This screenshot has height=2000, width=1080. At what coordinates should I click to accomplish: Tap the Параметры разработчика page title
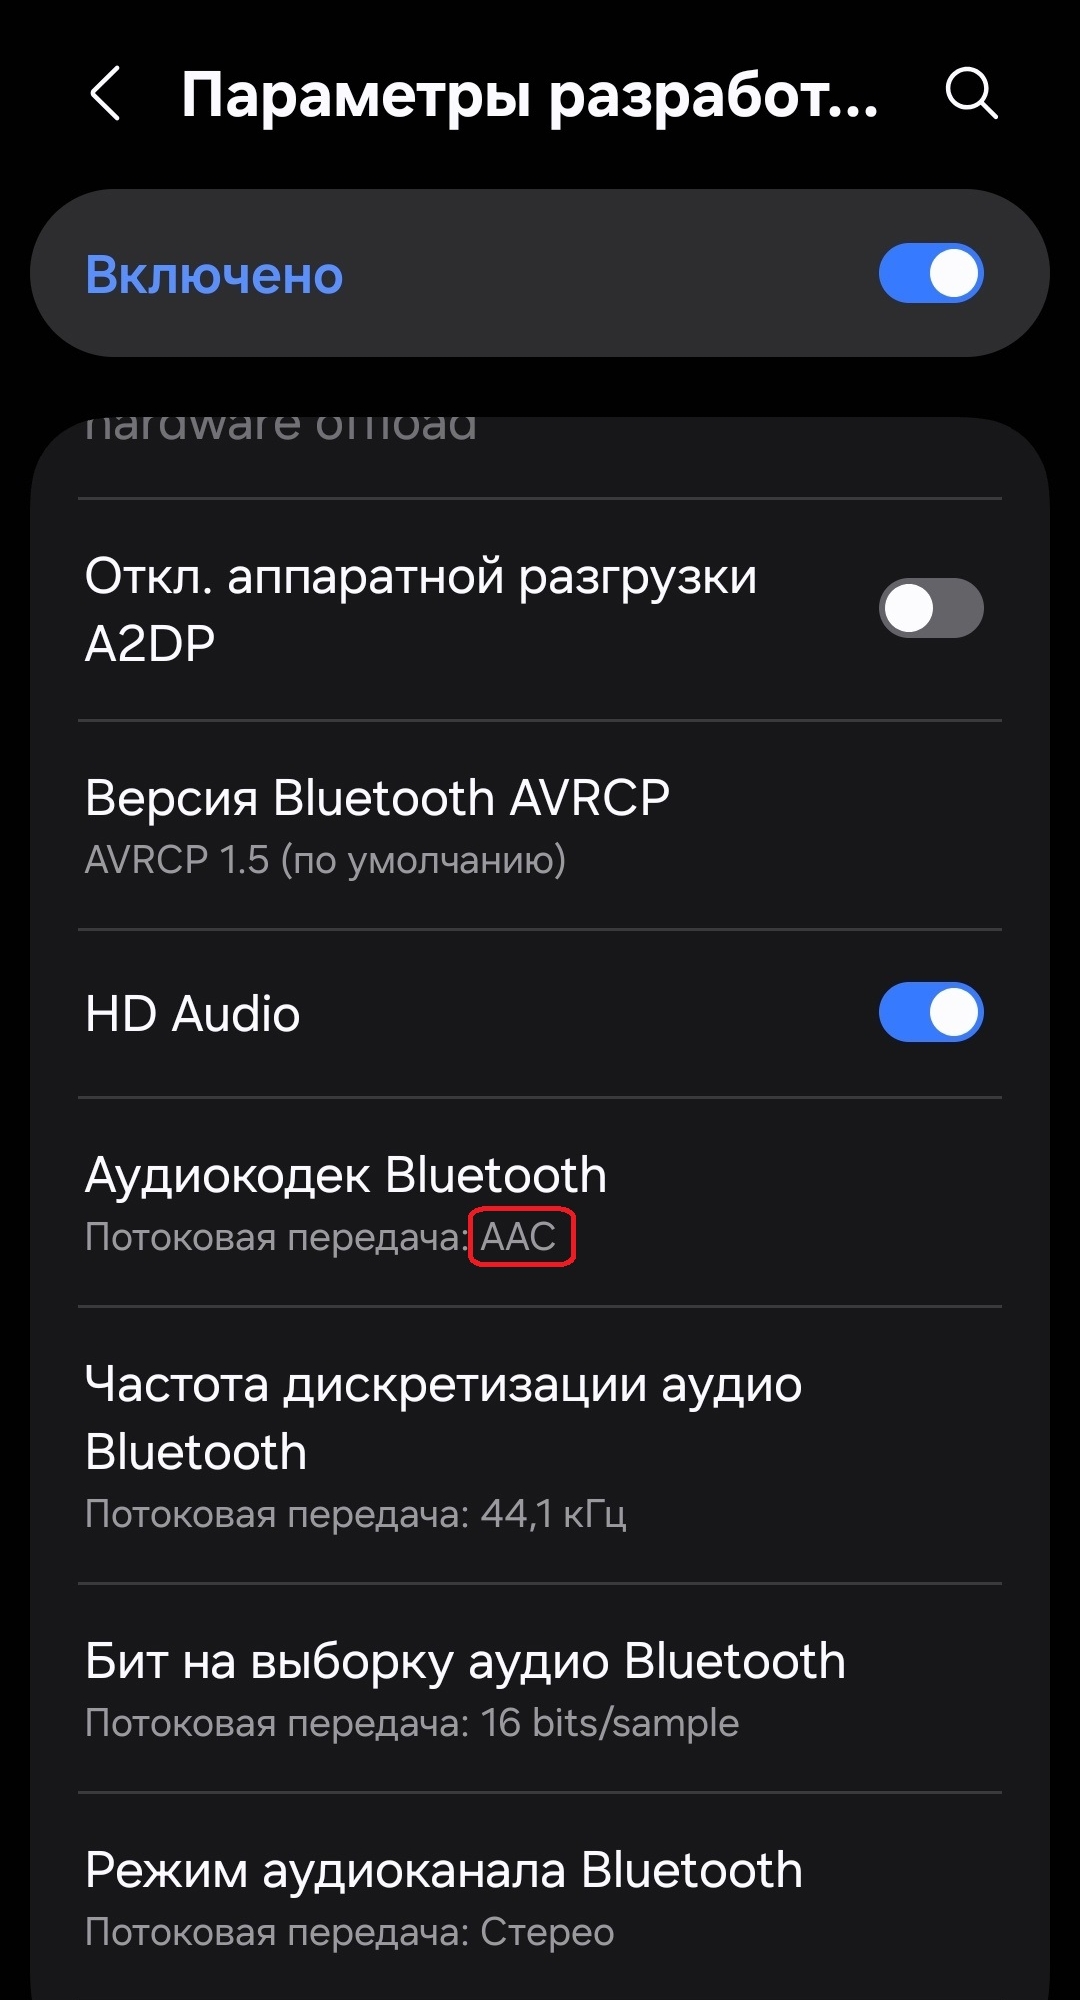pos(530,96)
